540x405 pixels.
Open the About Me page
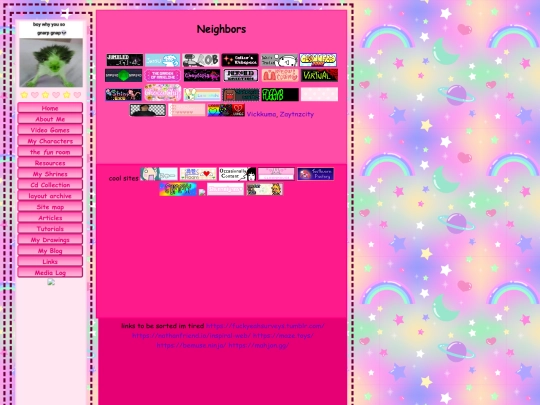pyautogui.click(x=50, y=119)
